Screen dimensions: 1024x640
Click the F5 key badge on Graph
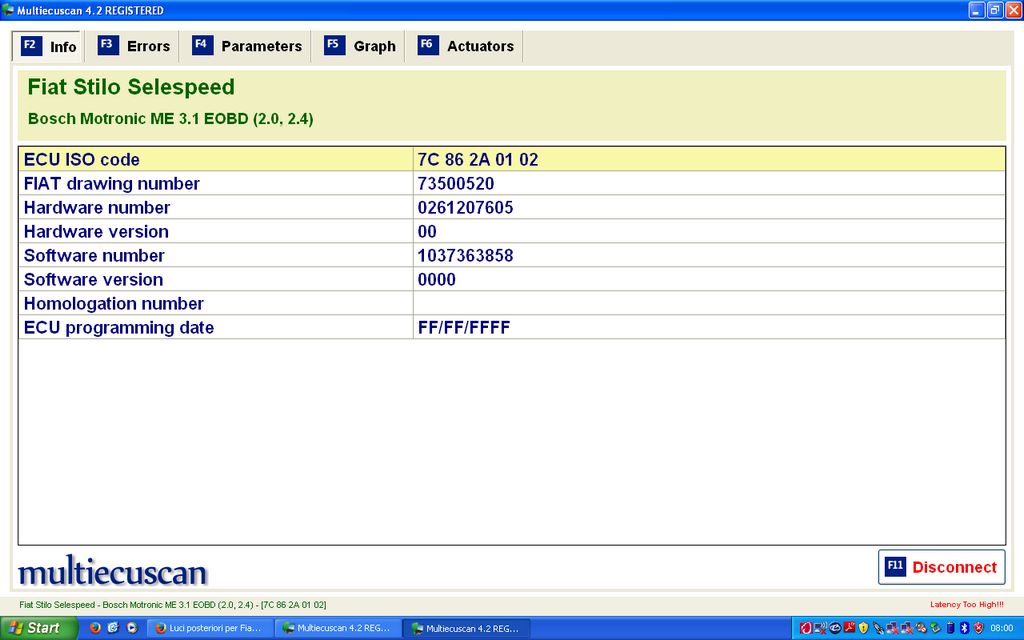point(334,45)
